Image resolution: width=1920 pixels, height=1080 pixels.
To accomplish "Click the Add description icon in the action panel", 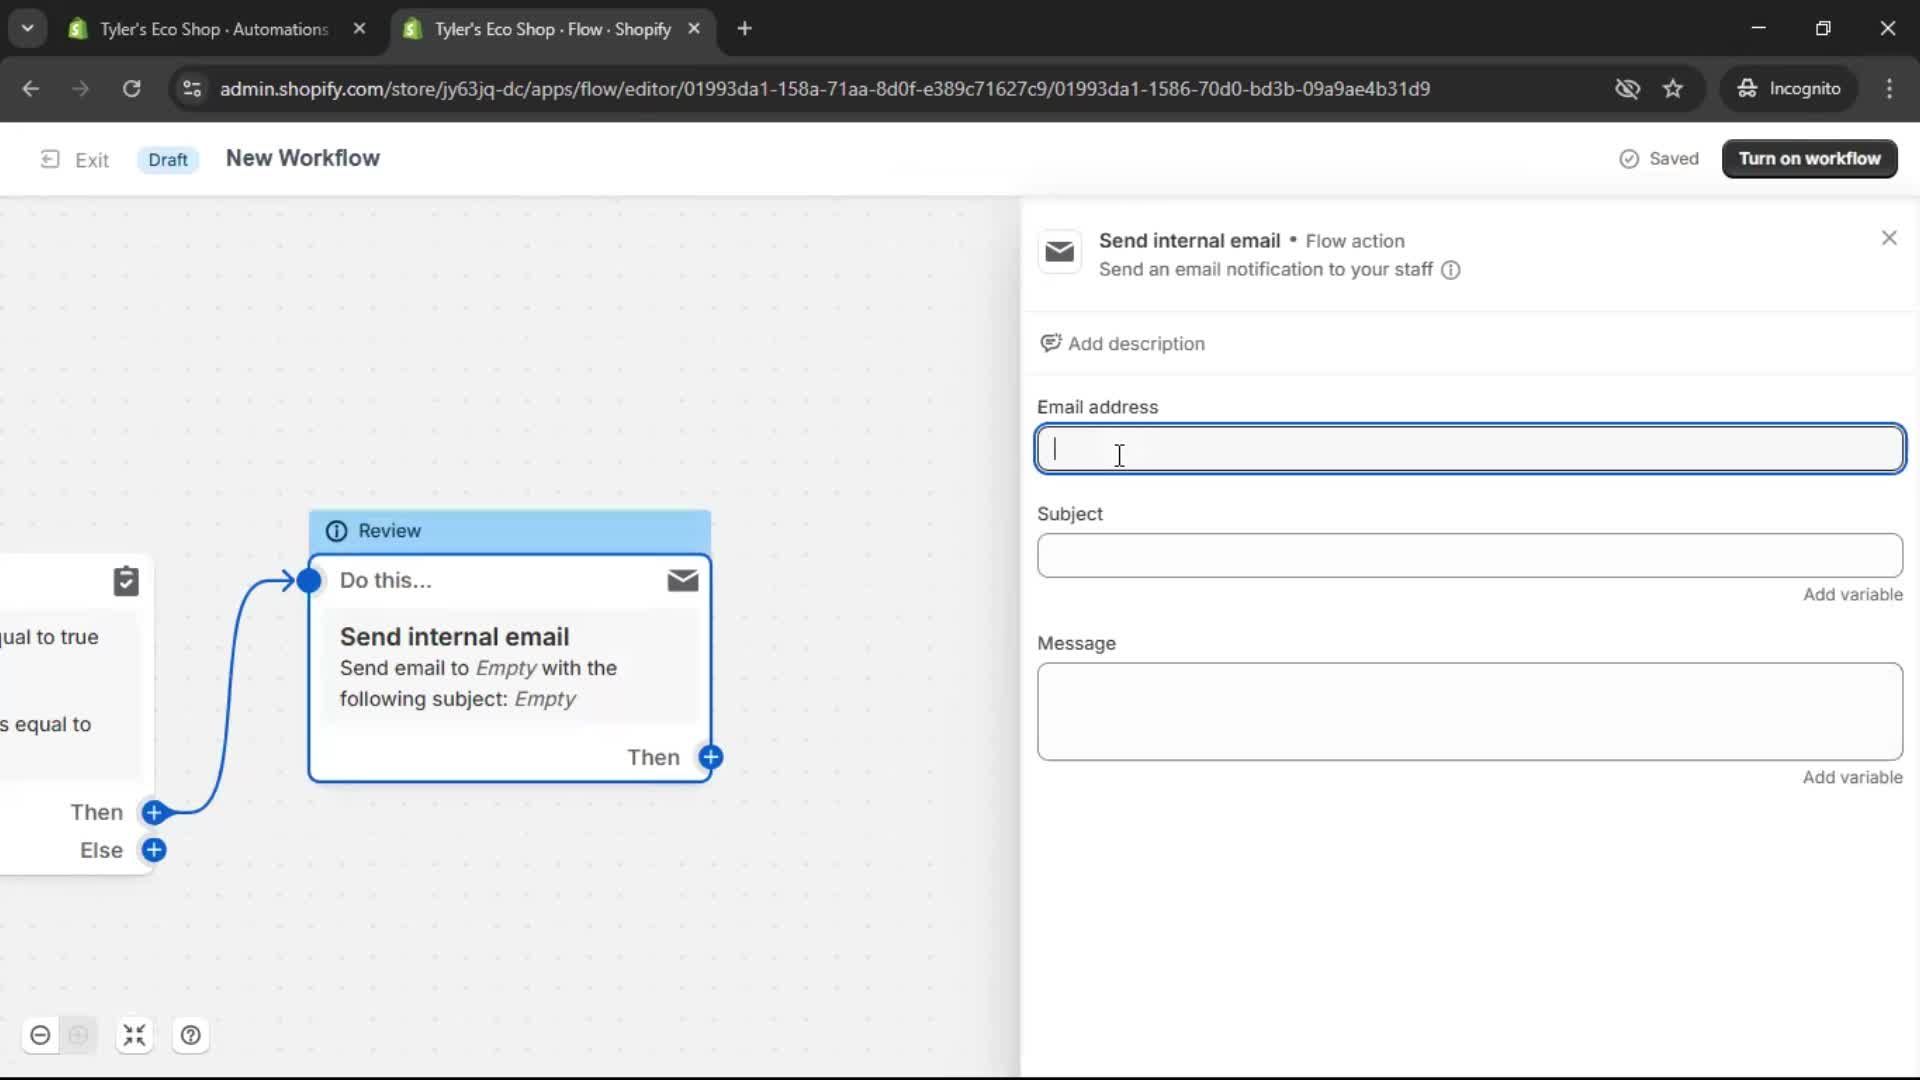I will pos(1049,343).
